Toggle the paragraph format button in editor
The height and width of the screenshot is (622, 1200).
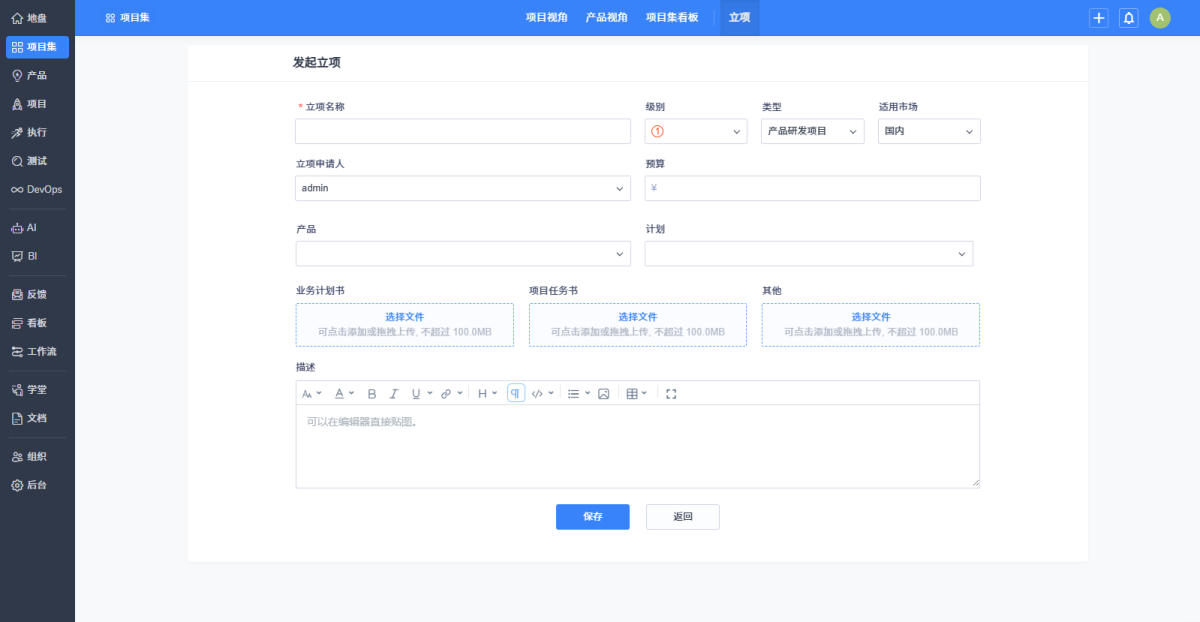(x=516, y=394)
